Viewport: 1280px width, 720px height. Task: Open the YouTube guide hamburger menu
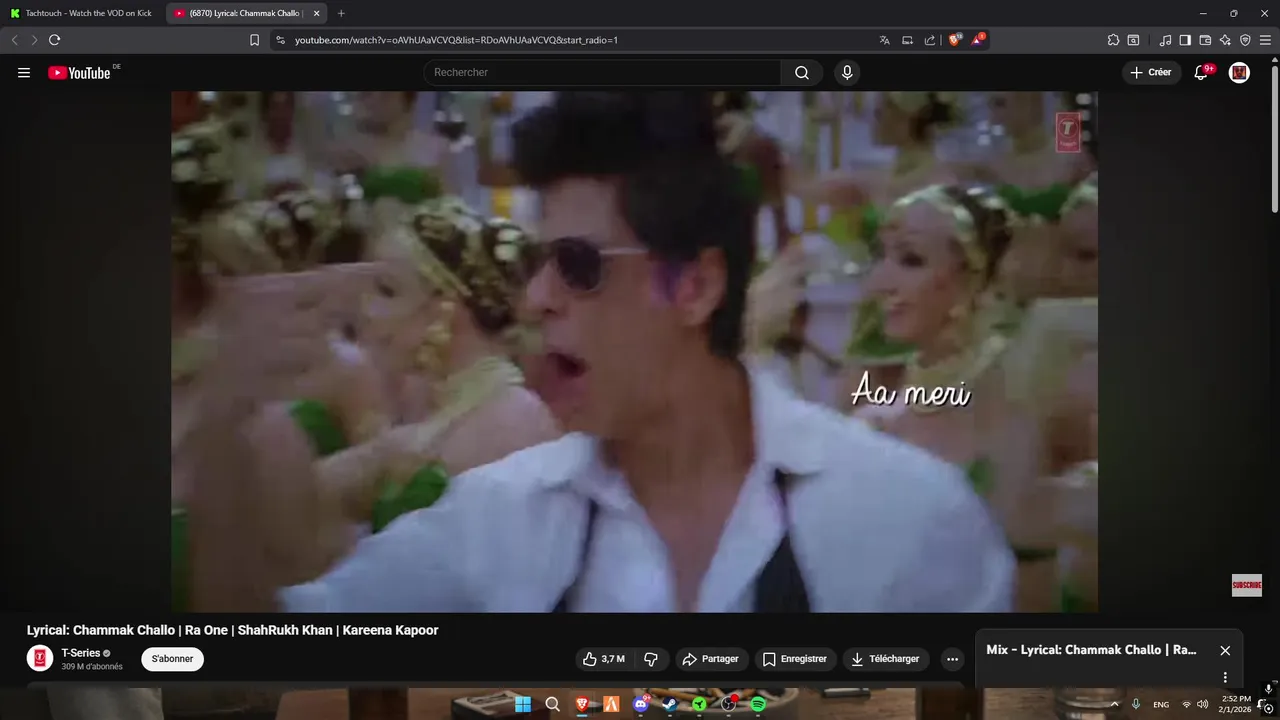pos(24,72)
